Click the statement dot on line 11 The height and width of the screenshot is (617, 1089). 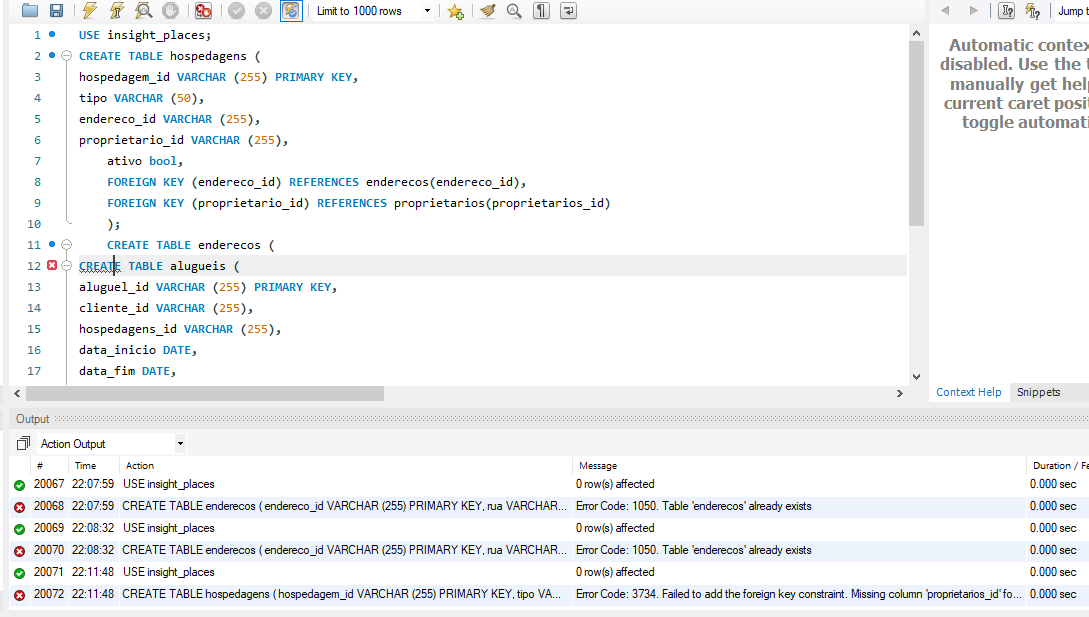tap(52, 244)
